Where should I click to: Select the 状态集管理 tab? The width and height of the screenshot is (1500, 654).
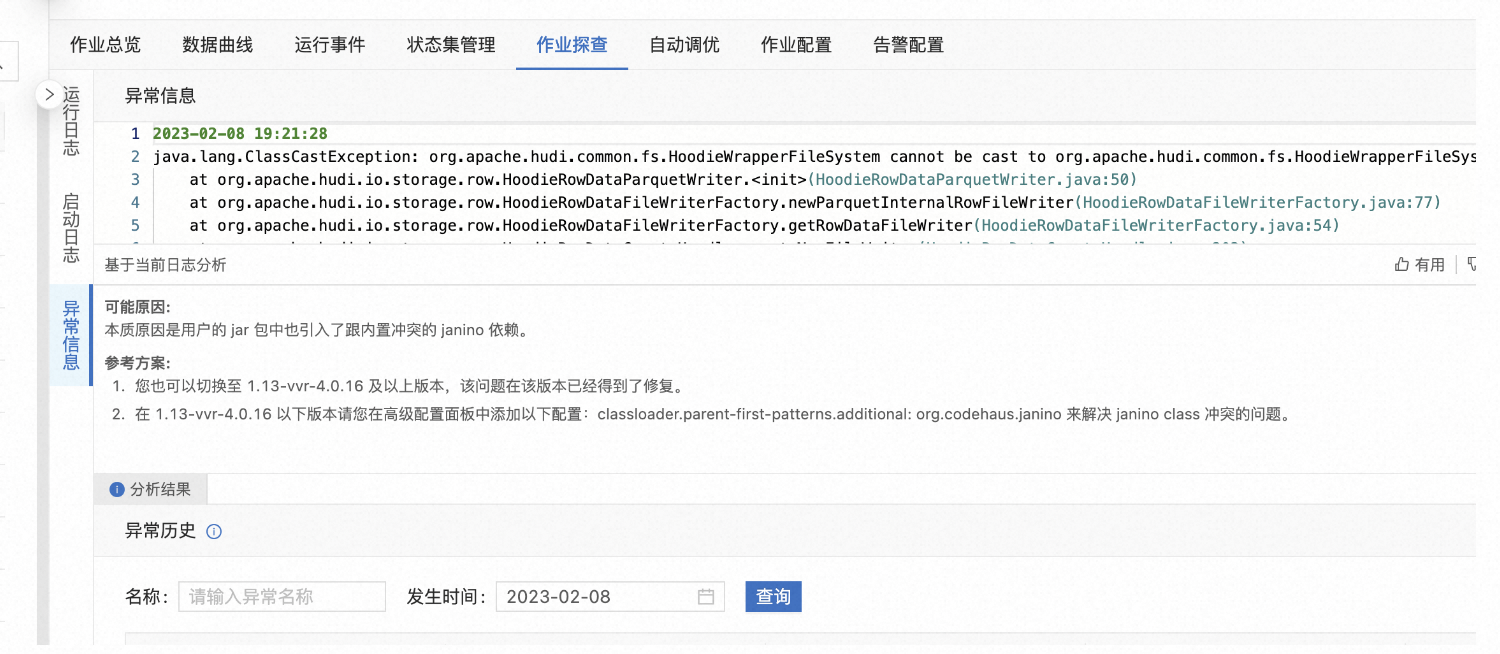tap(451, 45)
